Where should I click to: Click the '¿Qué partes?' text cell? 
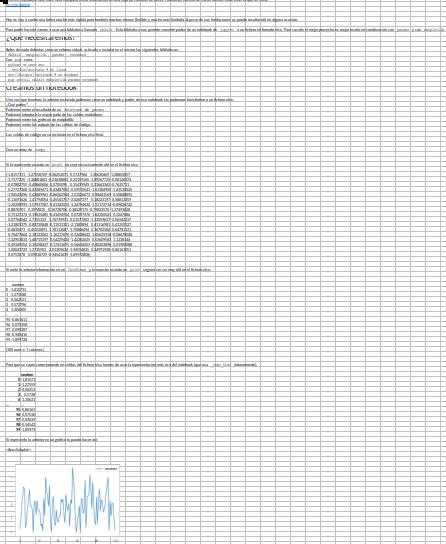pyautogui.click(x=17, y=104)
